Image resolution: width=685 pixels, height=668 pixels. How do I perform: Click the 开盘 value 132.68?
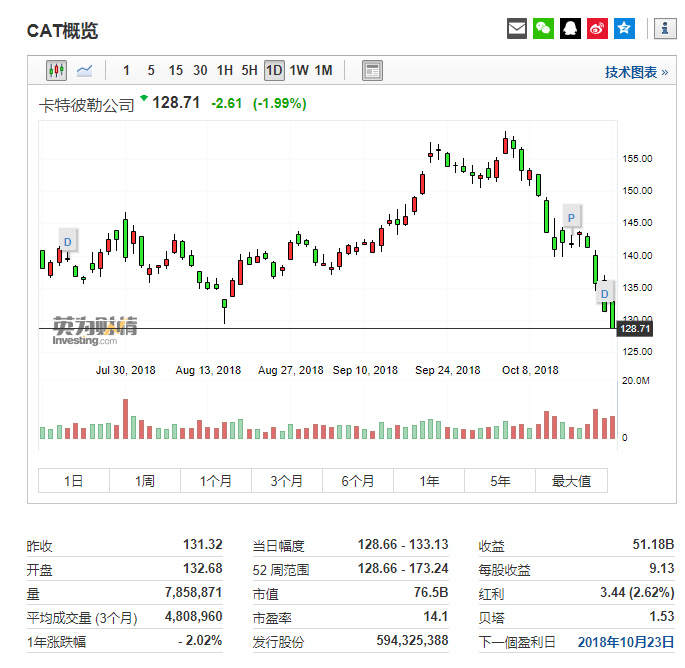point(203,568)
